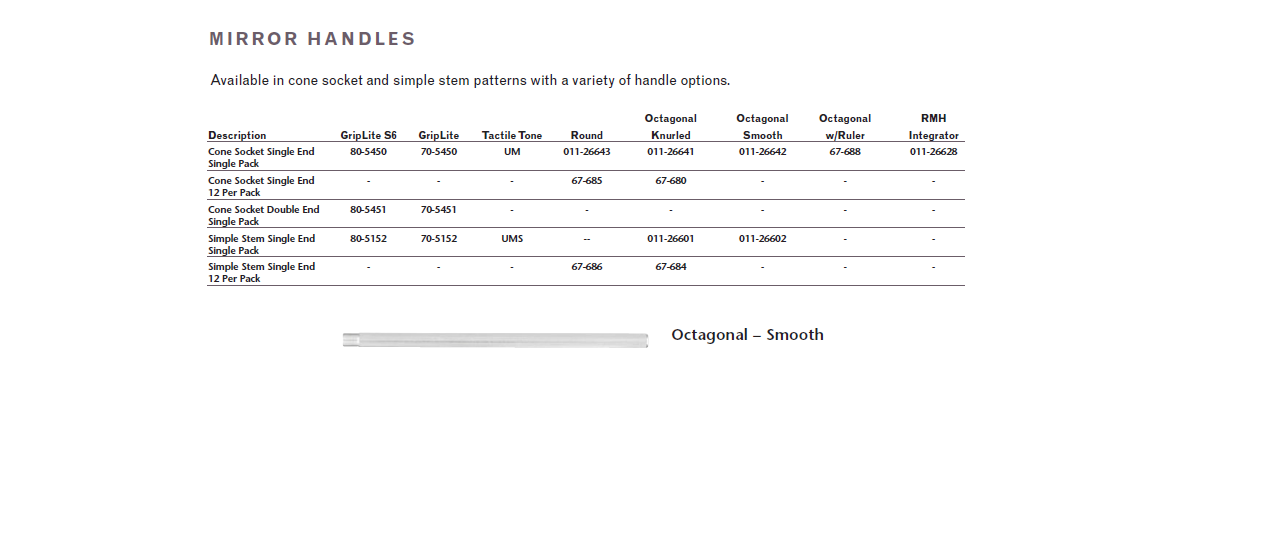
Task: Click the "Available in cone socket" description sentence
Action: (x=470, y=80)
